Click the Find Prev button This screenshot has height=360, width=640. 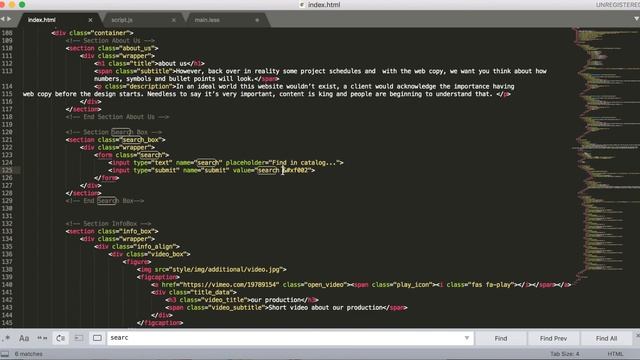553,338
